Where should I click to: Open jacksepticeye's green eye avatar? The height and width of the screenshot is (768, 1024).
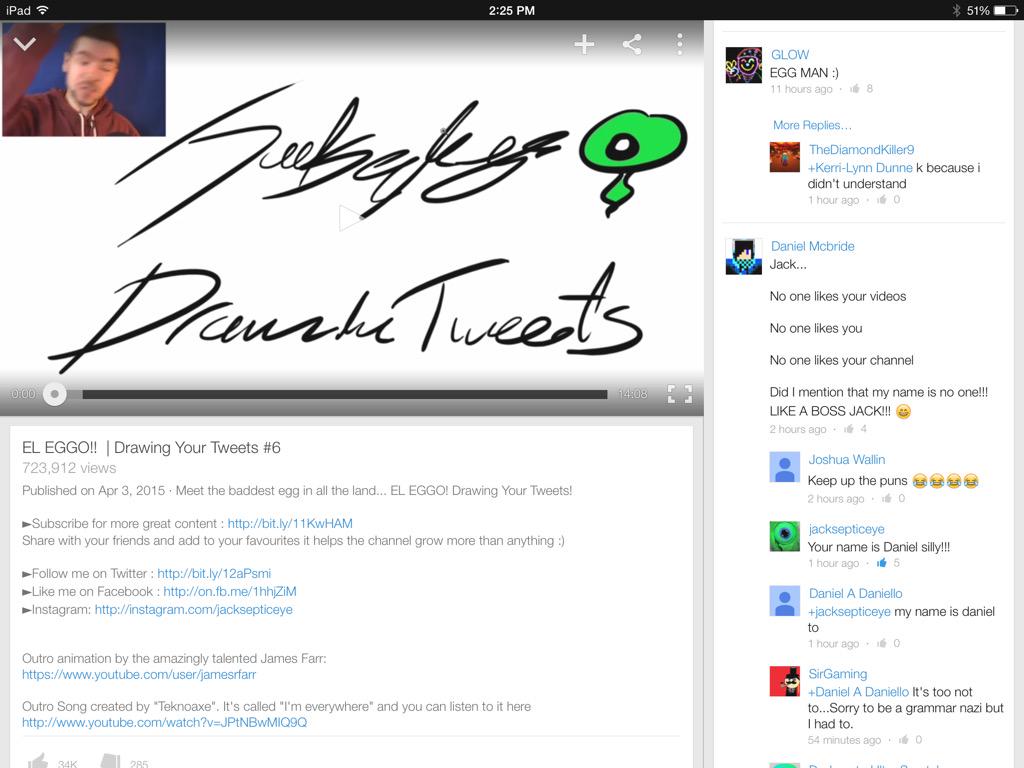[784, 536]
